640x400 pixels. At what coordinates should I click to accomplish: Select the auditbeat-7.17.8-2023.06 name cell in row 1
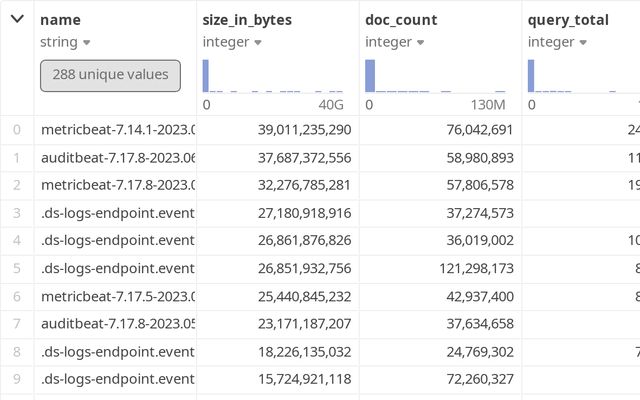117,157
